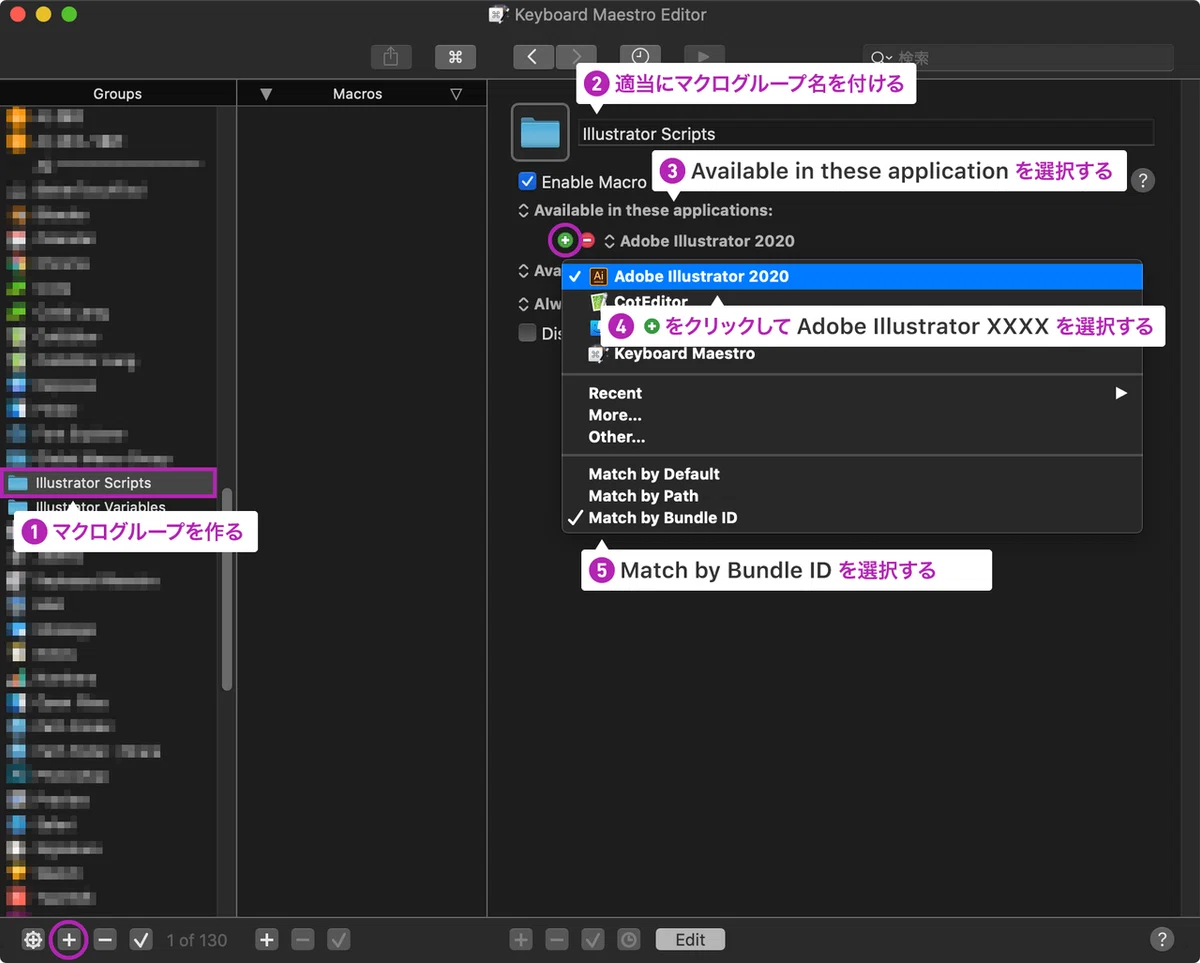Viewport: 1200px width, 963px height.
Task: Click the command key toolbar button
Action: click(x=455, y=57)
